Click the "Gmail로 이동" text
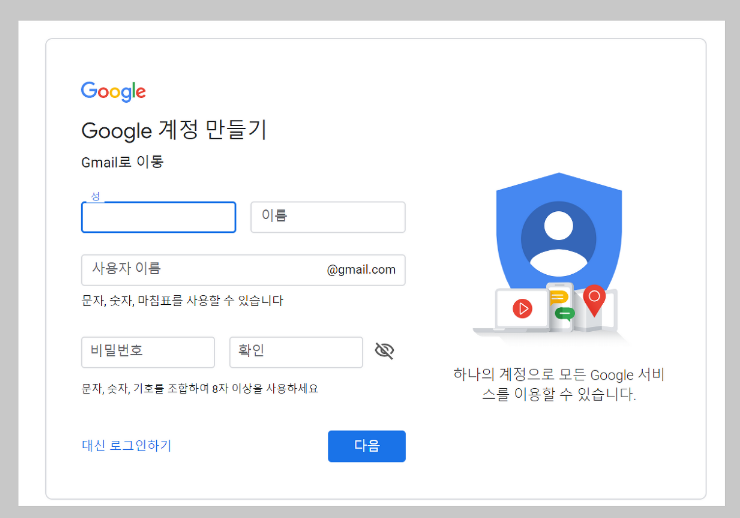This screenshot has height=518, width=740. (122, 162)
